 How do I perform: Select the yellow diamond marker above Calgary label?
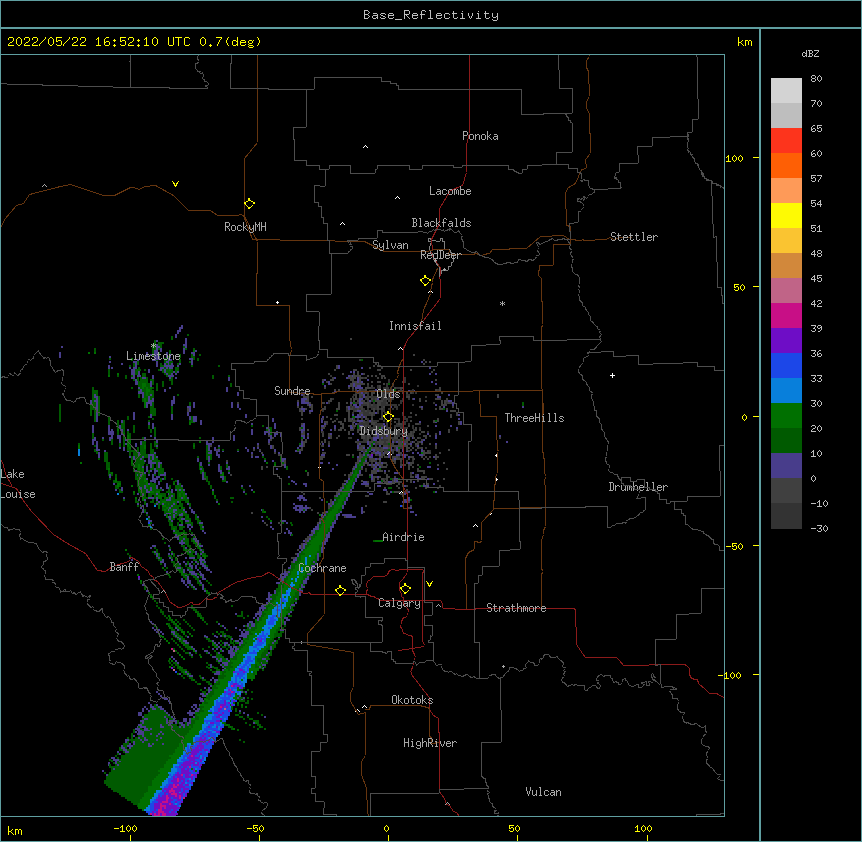click(x=405, y=589)
